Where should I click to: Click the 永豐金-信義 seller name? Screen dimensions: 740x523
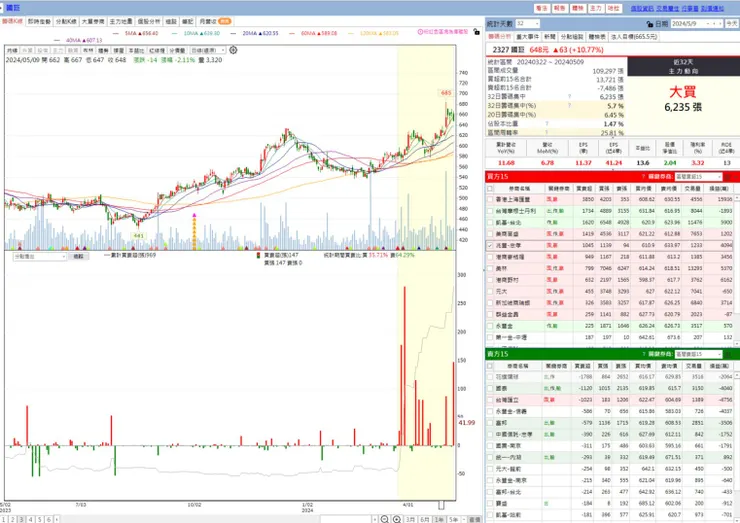point(511,412)
